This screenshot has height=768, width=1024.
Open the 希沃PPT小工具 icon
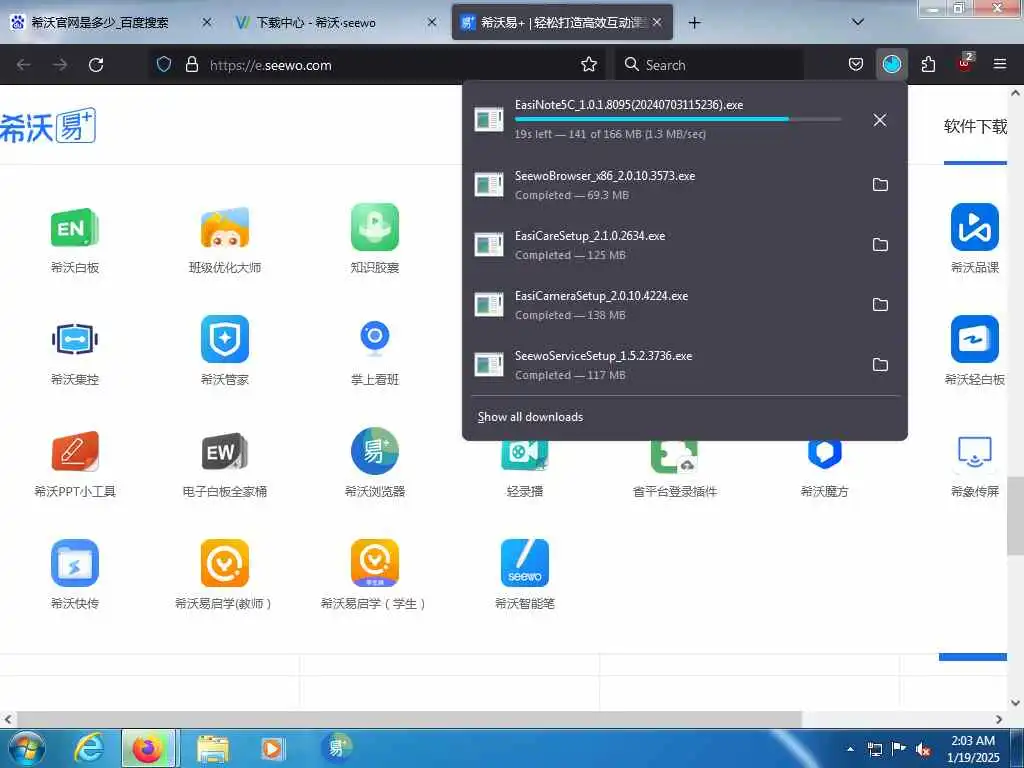tap(74, 451)
